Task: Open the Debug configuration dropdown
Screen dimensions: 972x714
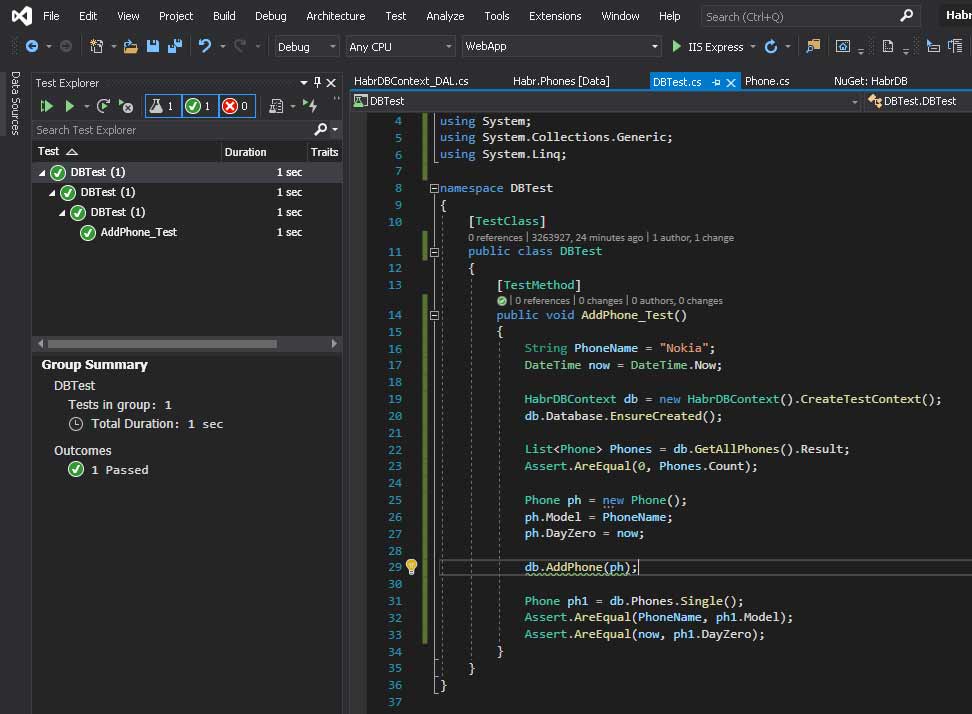Action: 307,47
